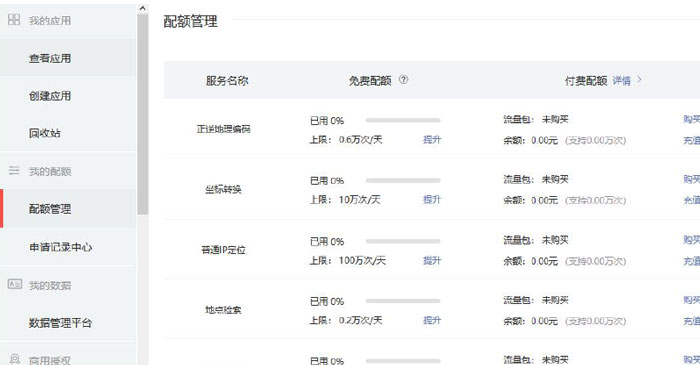Click 提升 for 正逆地理编码 quota
The height and width of the screenshot is (365, 700).
pos(432,140)
